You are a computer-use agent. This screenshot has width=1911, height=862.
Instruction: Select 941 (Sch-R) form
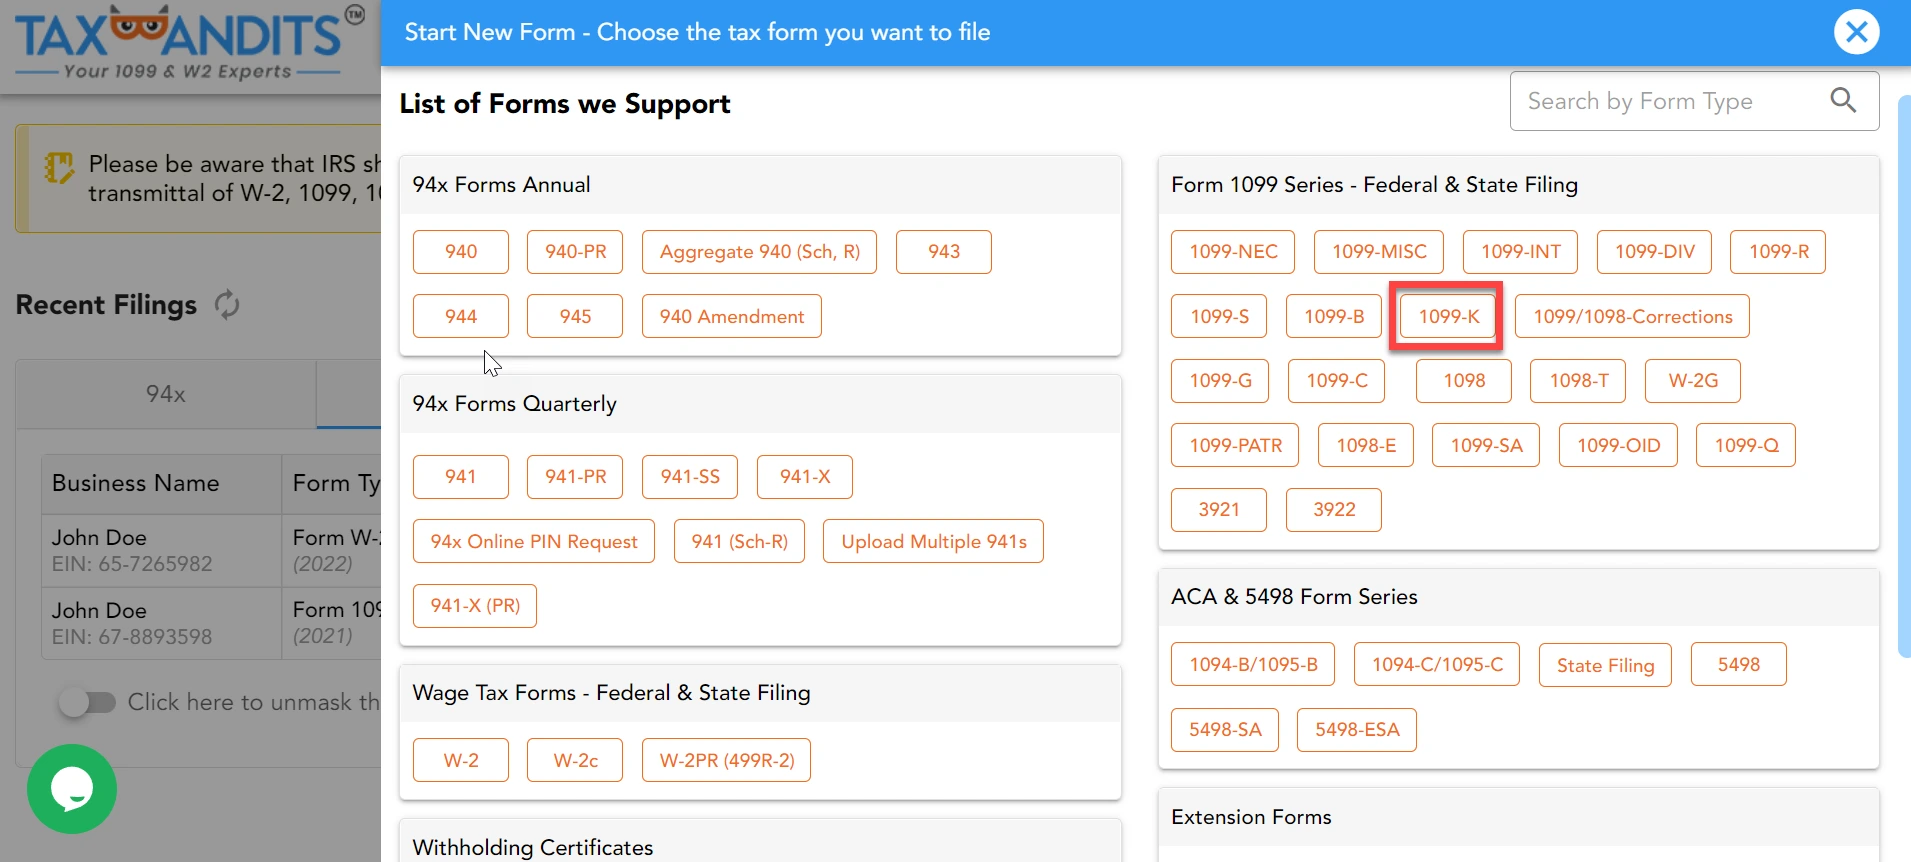click(x=739, y=541)
